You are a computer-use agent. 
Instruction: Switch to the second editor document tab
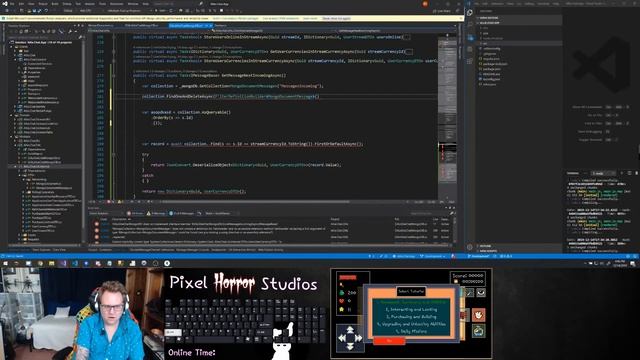click(x=141, y=25)
